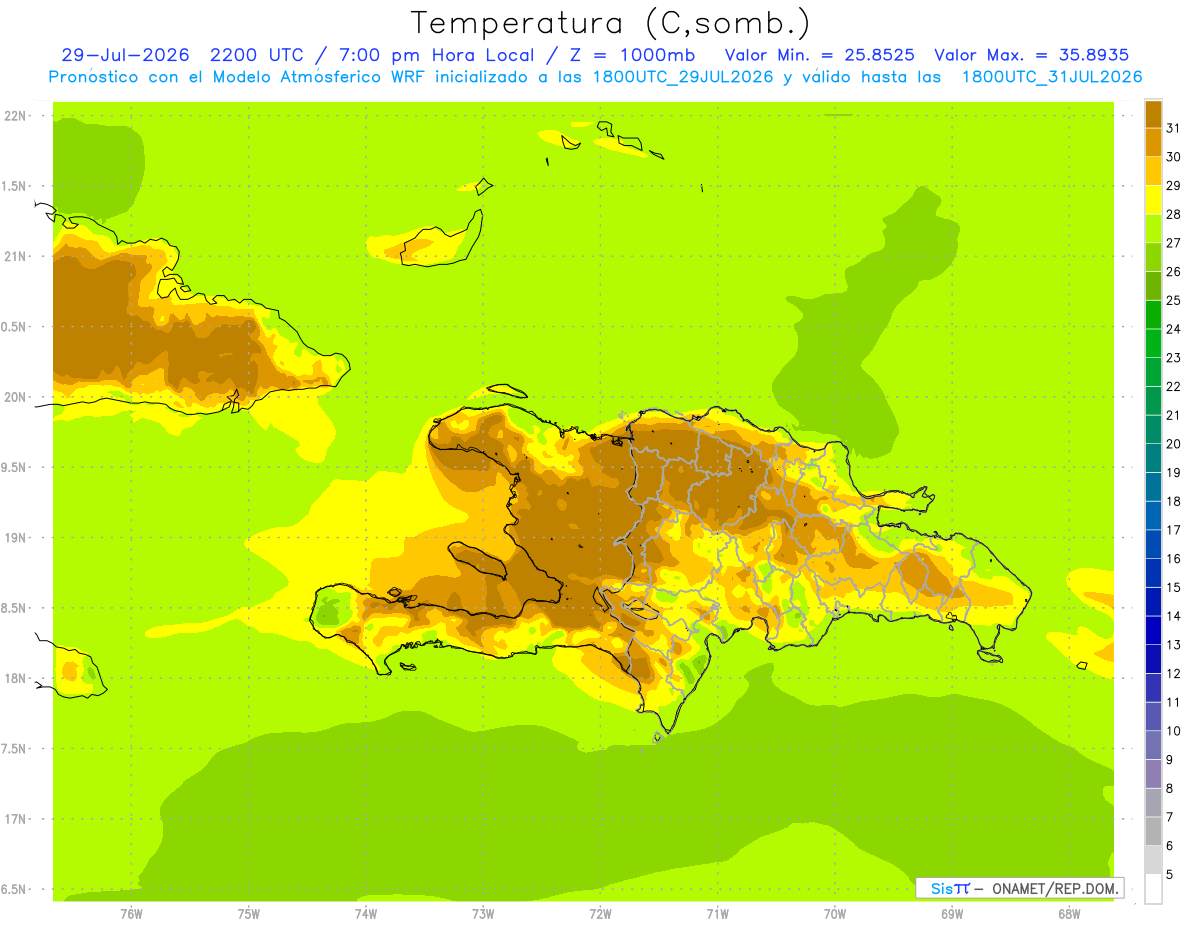This screenshot has height=927, width=1200.
Task: Click 'Valor Min. = 25.8525' value
Action: tap(820, 55)
